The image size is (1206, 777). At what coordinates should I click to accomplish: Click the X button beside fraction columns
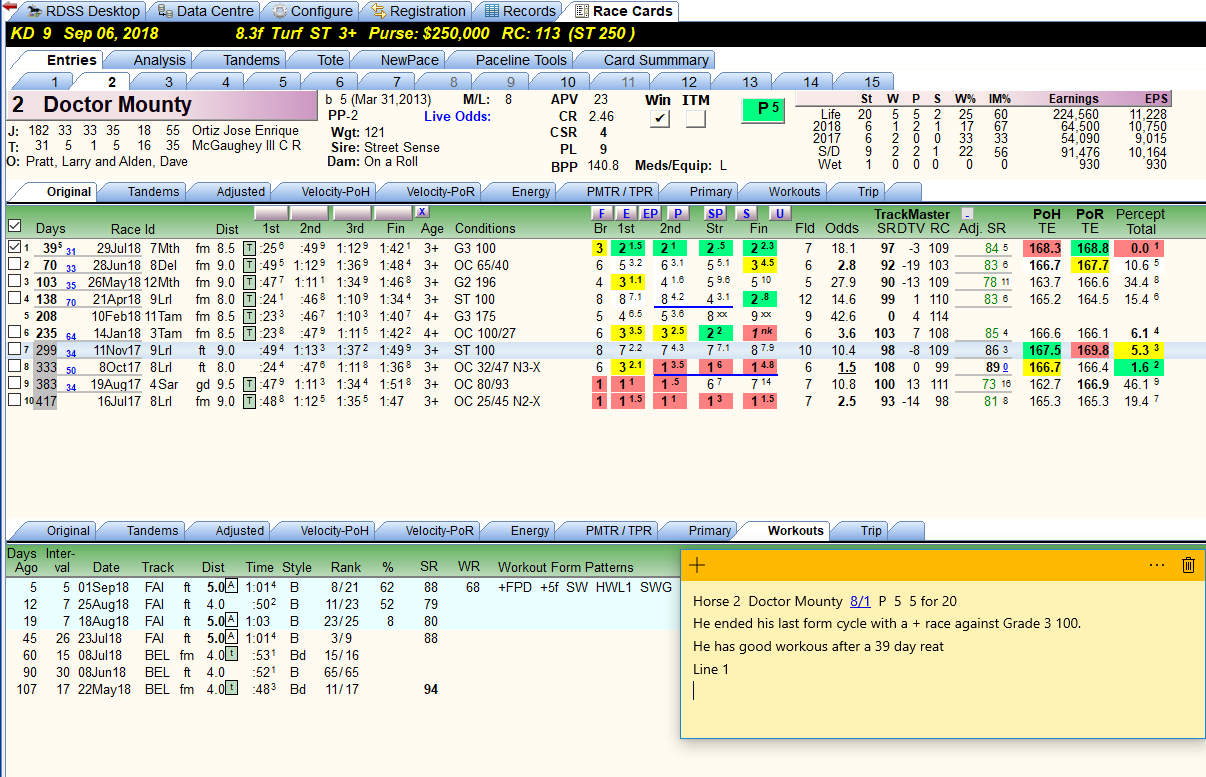click(x=422, y=212)
